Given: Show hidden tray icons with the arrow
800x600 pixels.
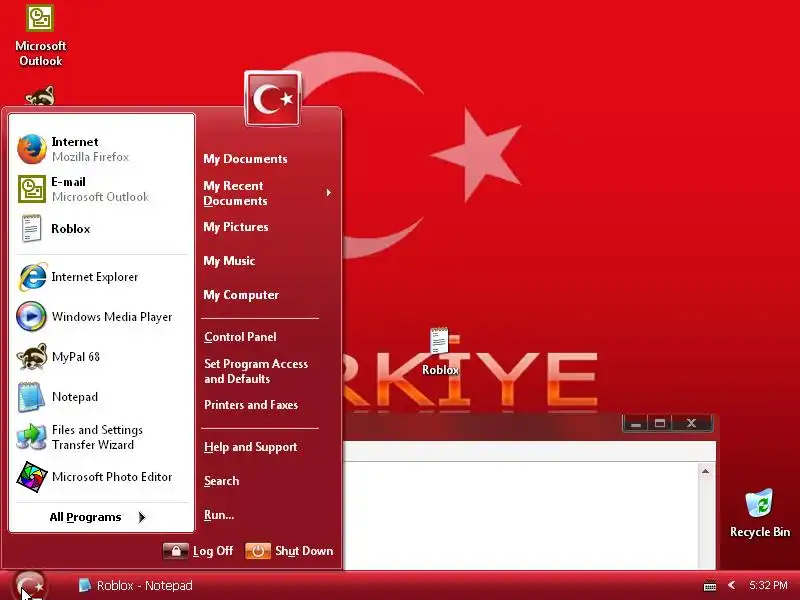Looking at the screenshot, I should point(732,585).
